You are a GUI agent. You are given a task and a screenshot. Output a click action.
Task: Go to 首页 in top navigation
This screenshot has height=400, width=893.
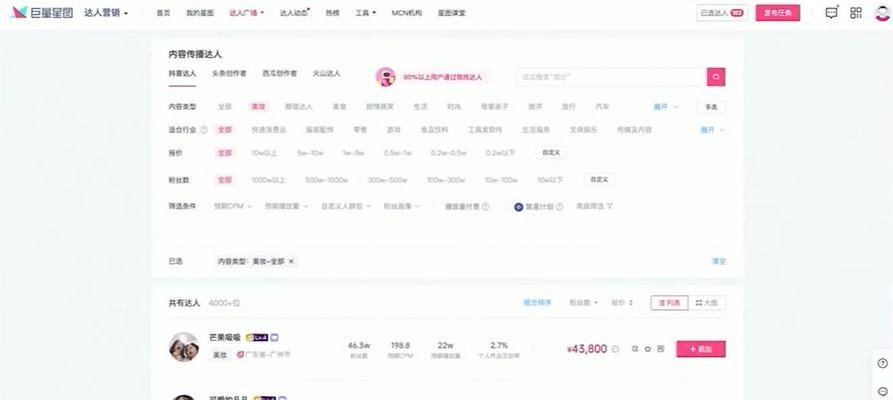pyautogui.click(x=163, y=13)
